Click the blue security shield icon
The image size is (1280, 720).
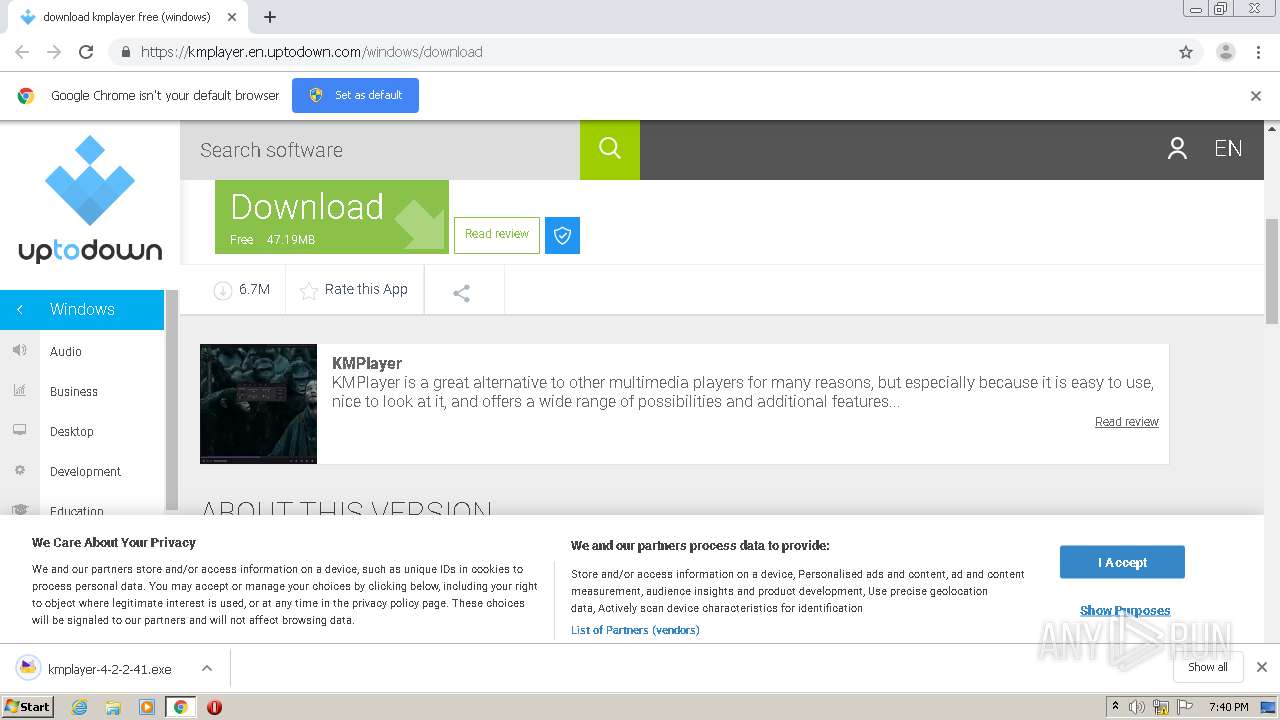tap(562, 235)
